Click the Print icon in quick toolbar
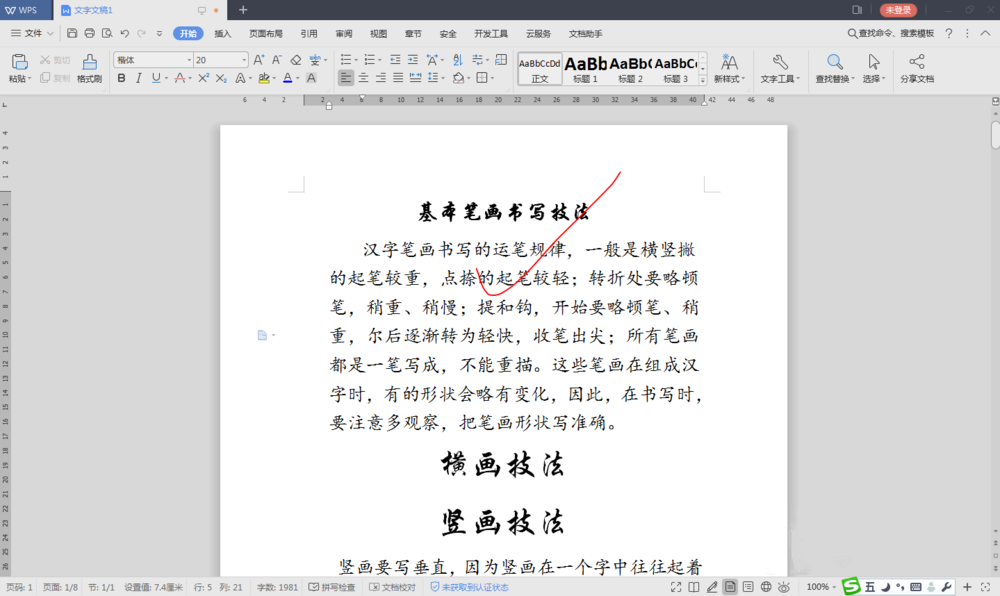The image size is (1000, 596). tap(89, 33)
